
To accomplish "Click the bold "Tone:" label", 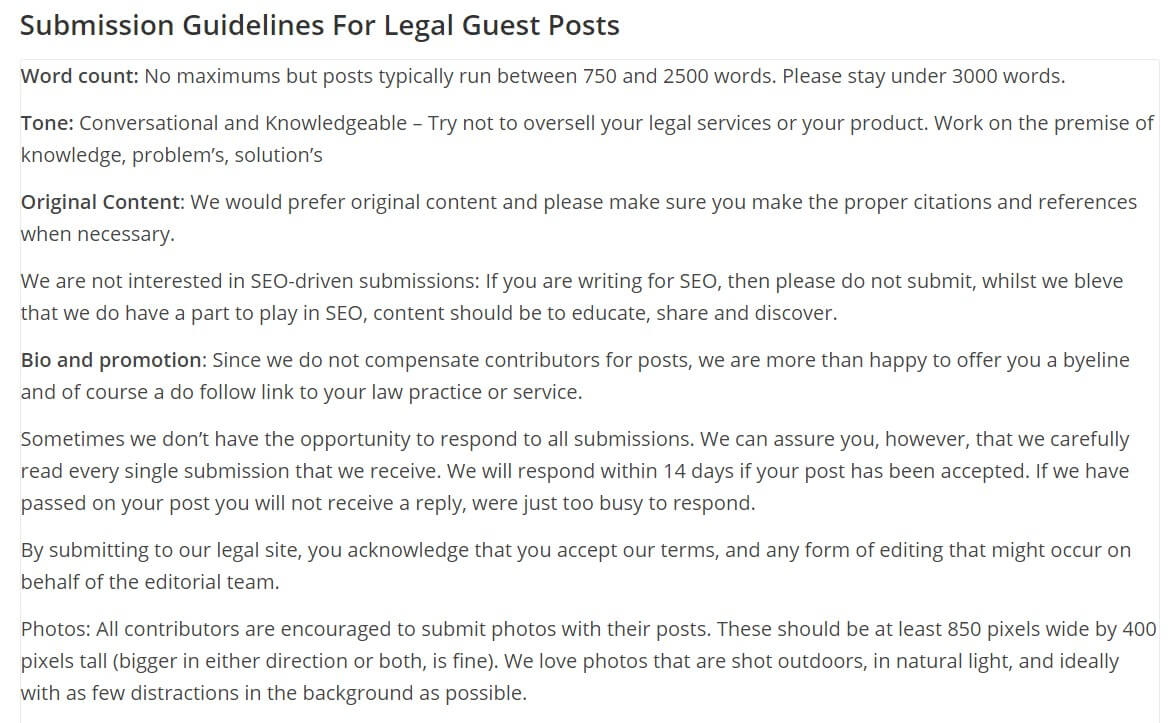I will click(x=47, y=123).
